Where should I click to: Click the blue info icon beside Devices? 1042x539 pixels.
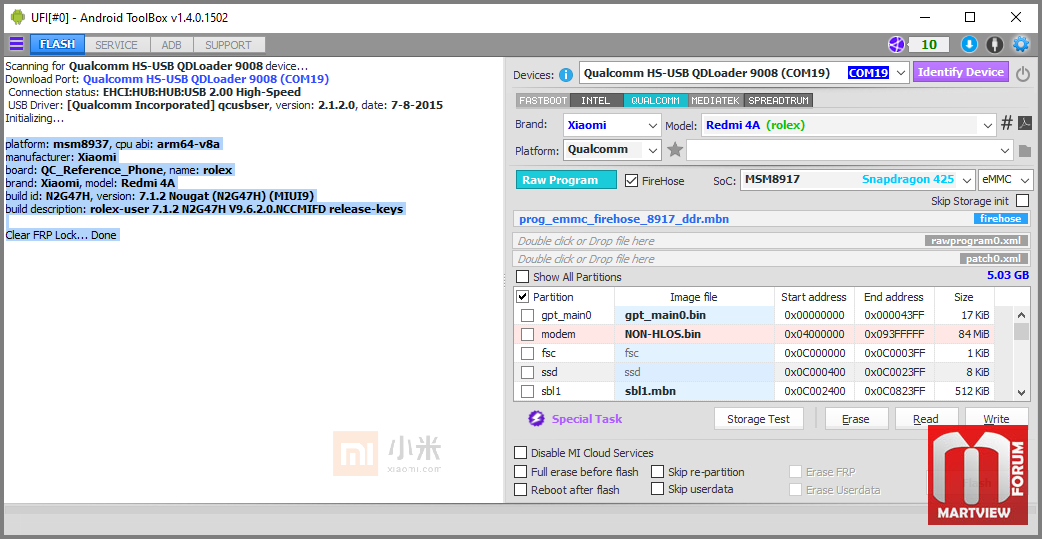pyautogui.click(x=566, y=74)
